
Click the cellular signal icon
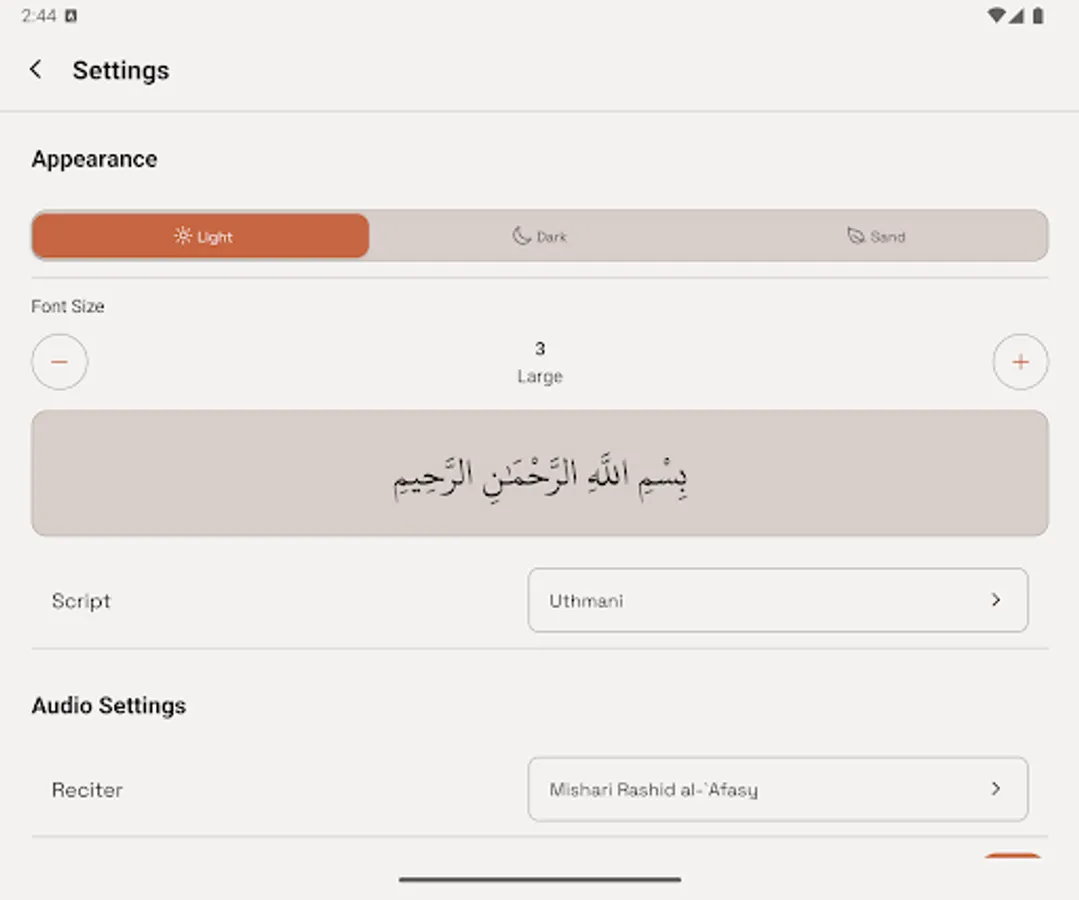click(1016, 15)
